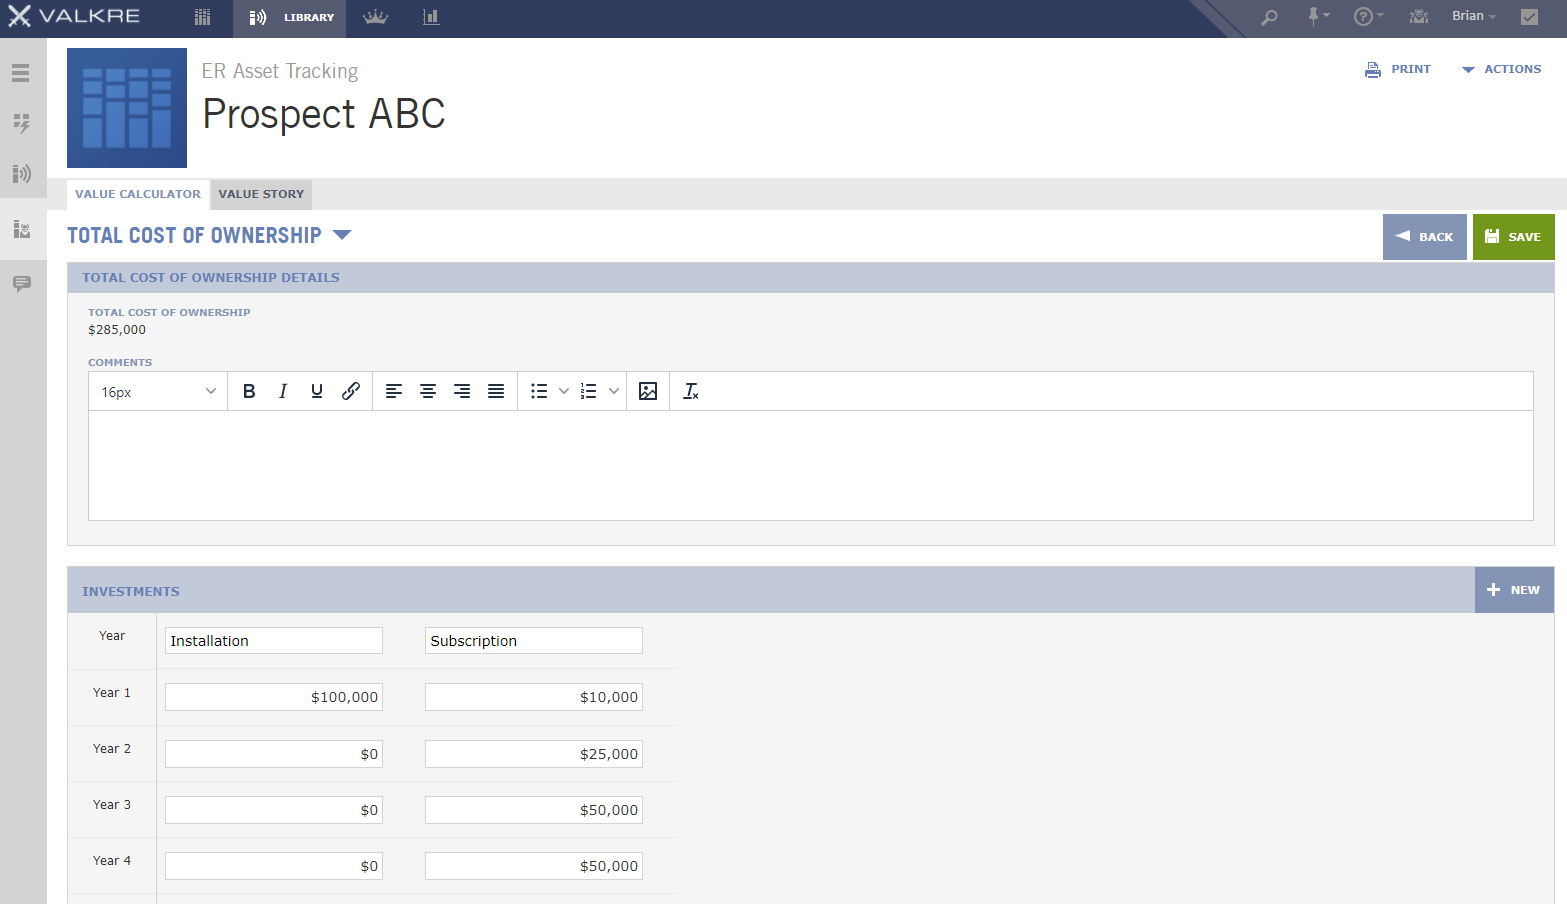Open the crown icon in top nav
The height and width of the screenshot is (904, 1567).
point(376,17)
